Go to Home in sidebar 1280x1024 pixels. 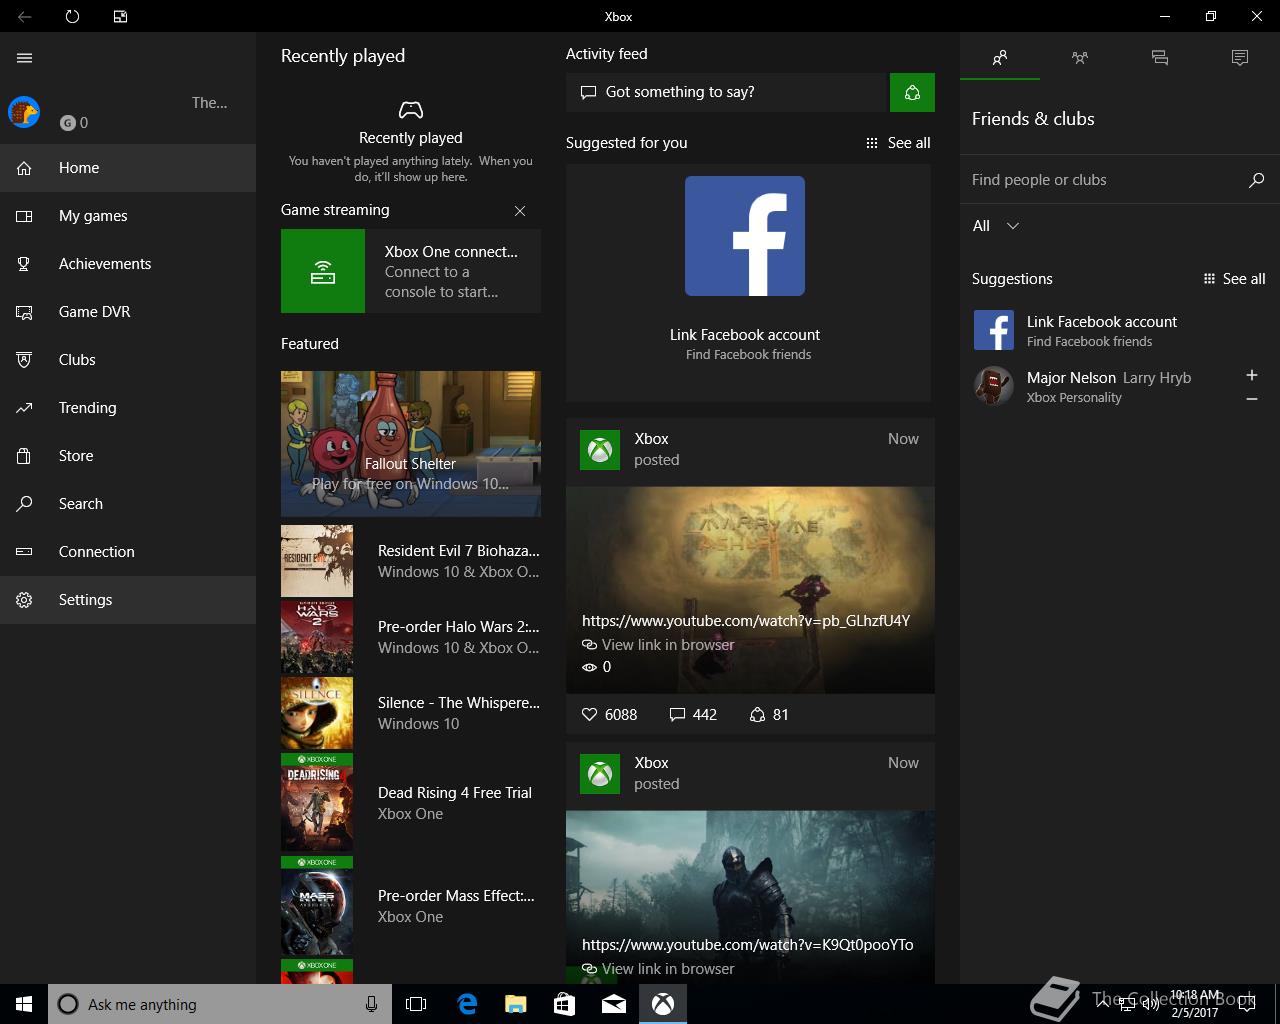click(128, 168)
